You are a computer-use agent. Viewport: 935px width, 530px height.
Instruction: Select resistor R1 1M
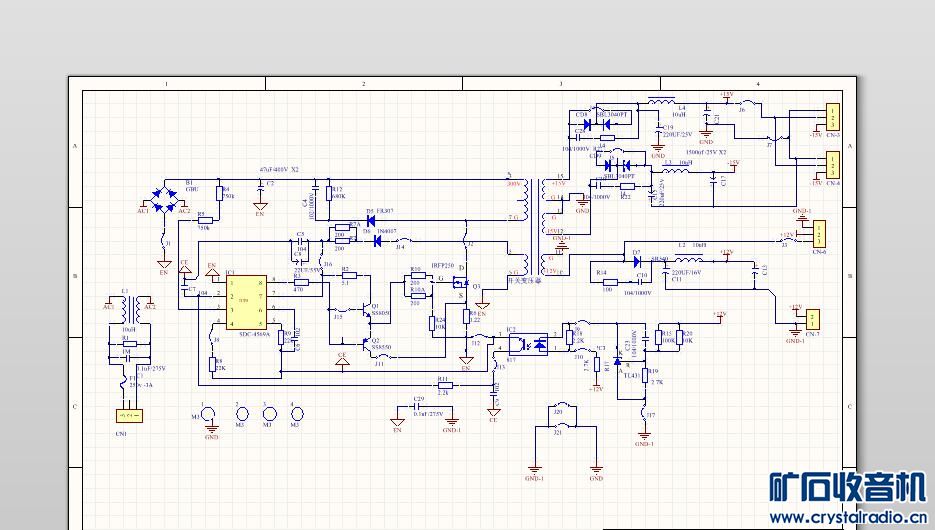(129, 344)
